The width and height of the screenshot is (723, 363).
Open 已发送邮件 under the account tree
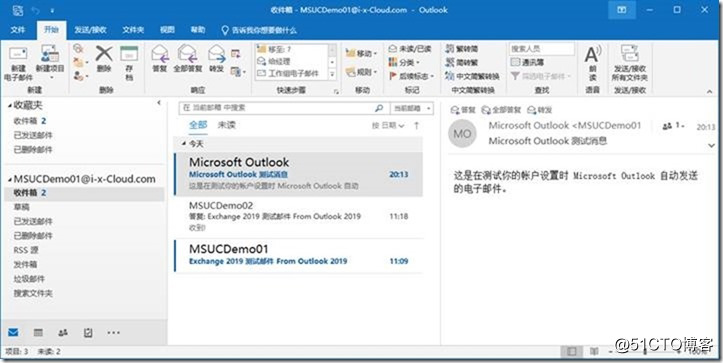click(33, 221)
